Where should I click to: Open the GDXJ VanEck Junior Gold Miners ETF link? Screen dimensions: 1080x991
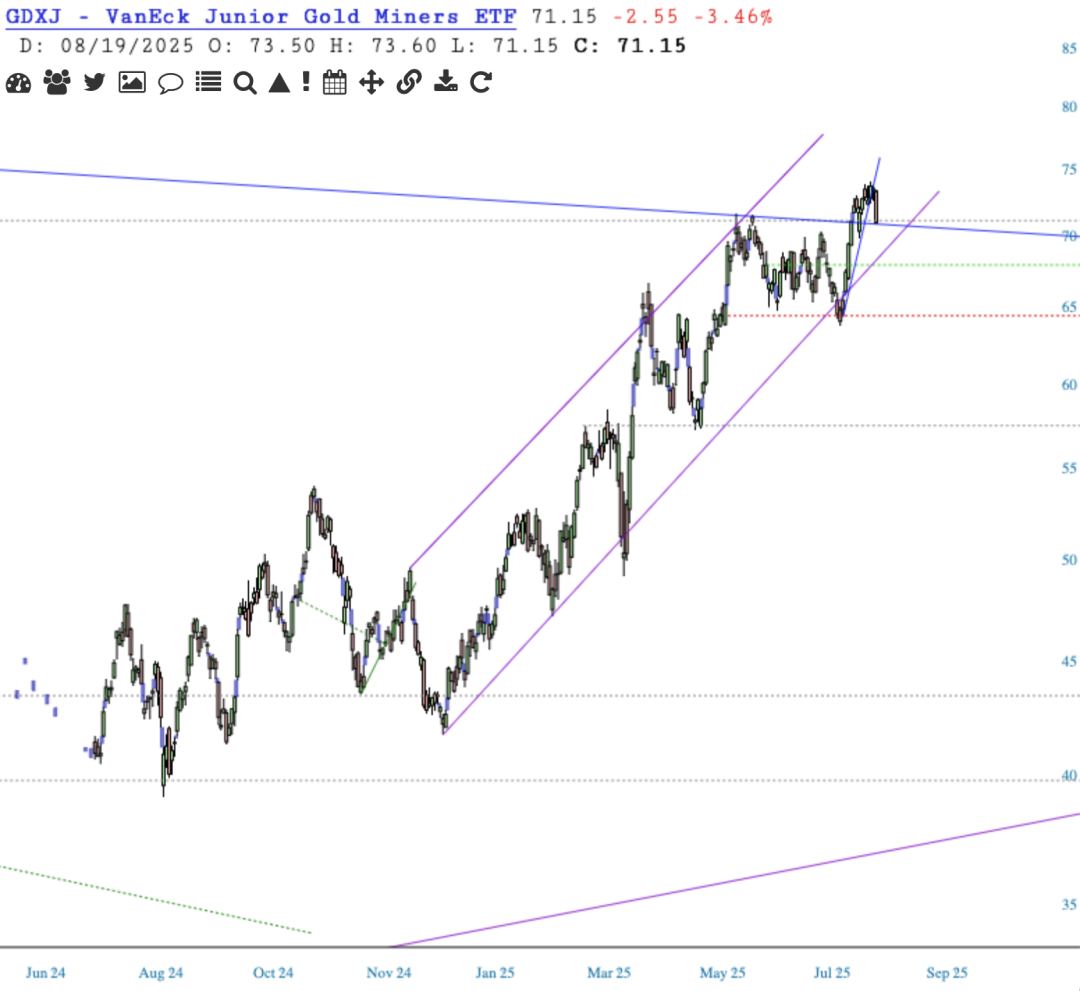[x=260, y=17]
